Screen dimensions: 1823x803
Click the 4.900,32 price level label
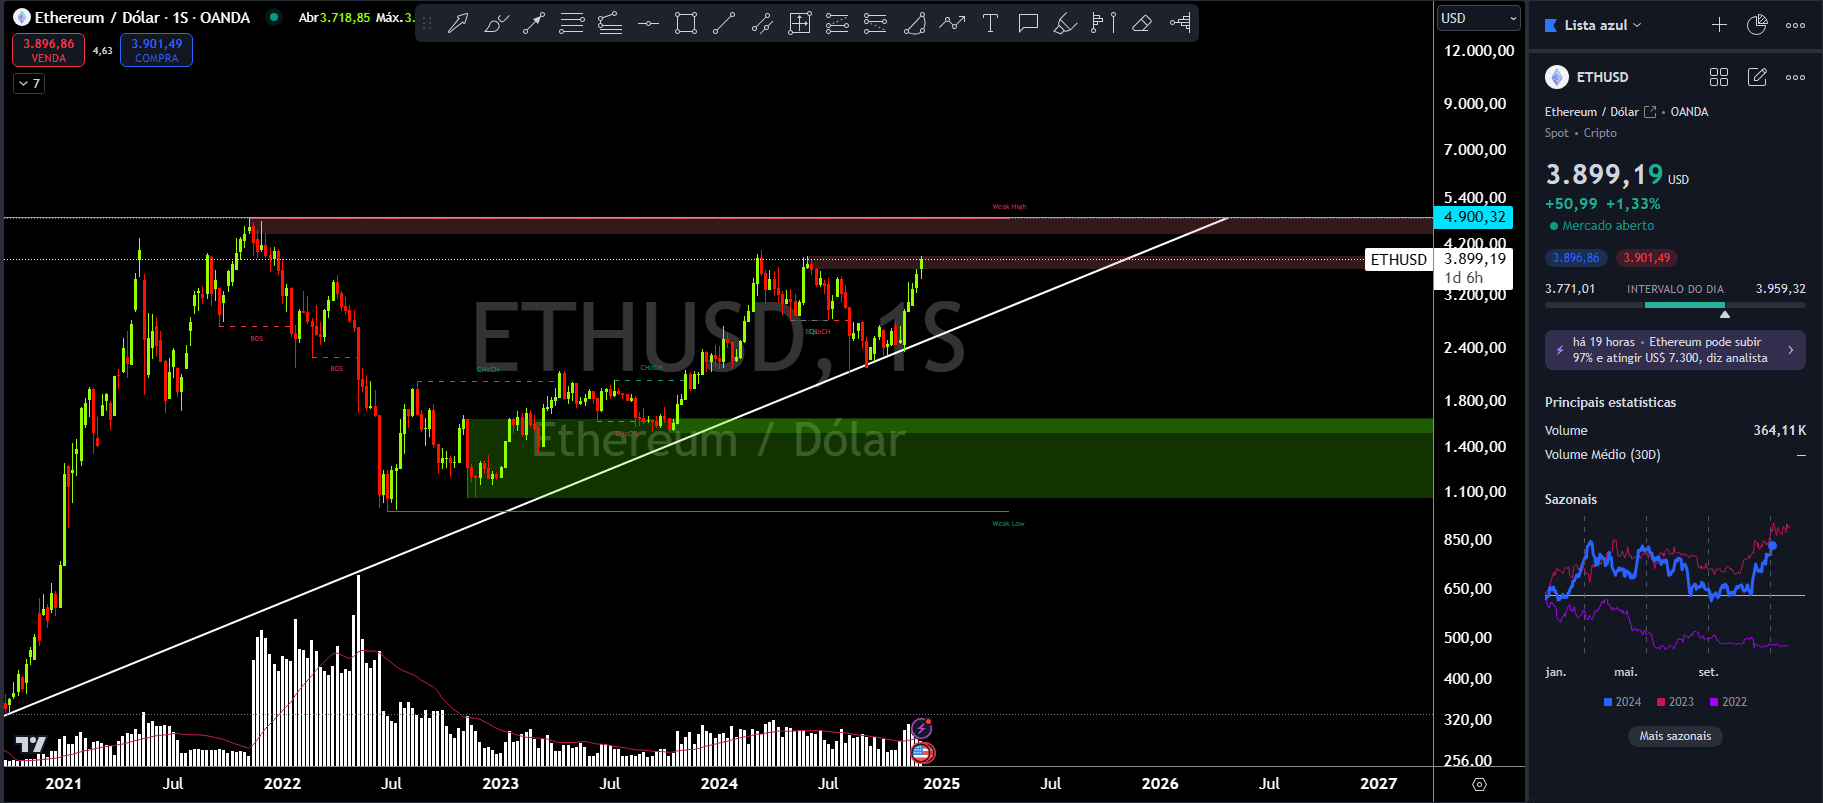[1474, 217]
